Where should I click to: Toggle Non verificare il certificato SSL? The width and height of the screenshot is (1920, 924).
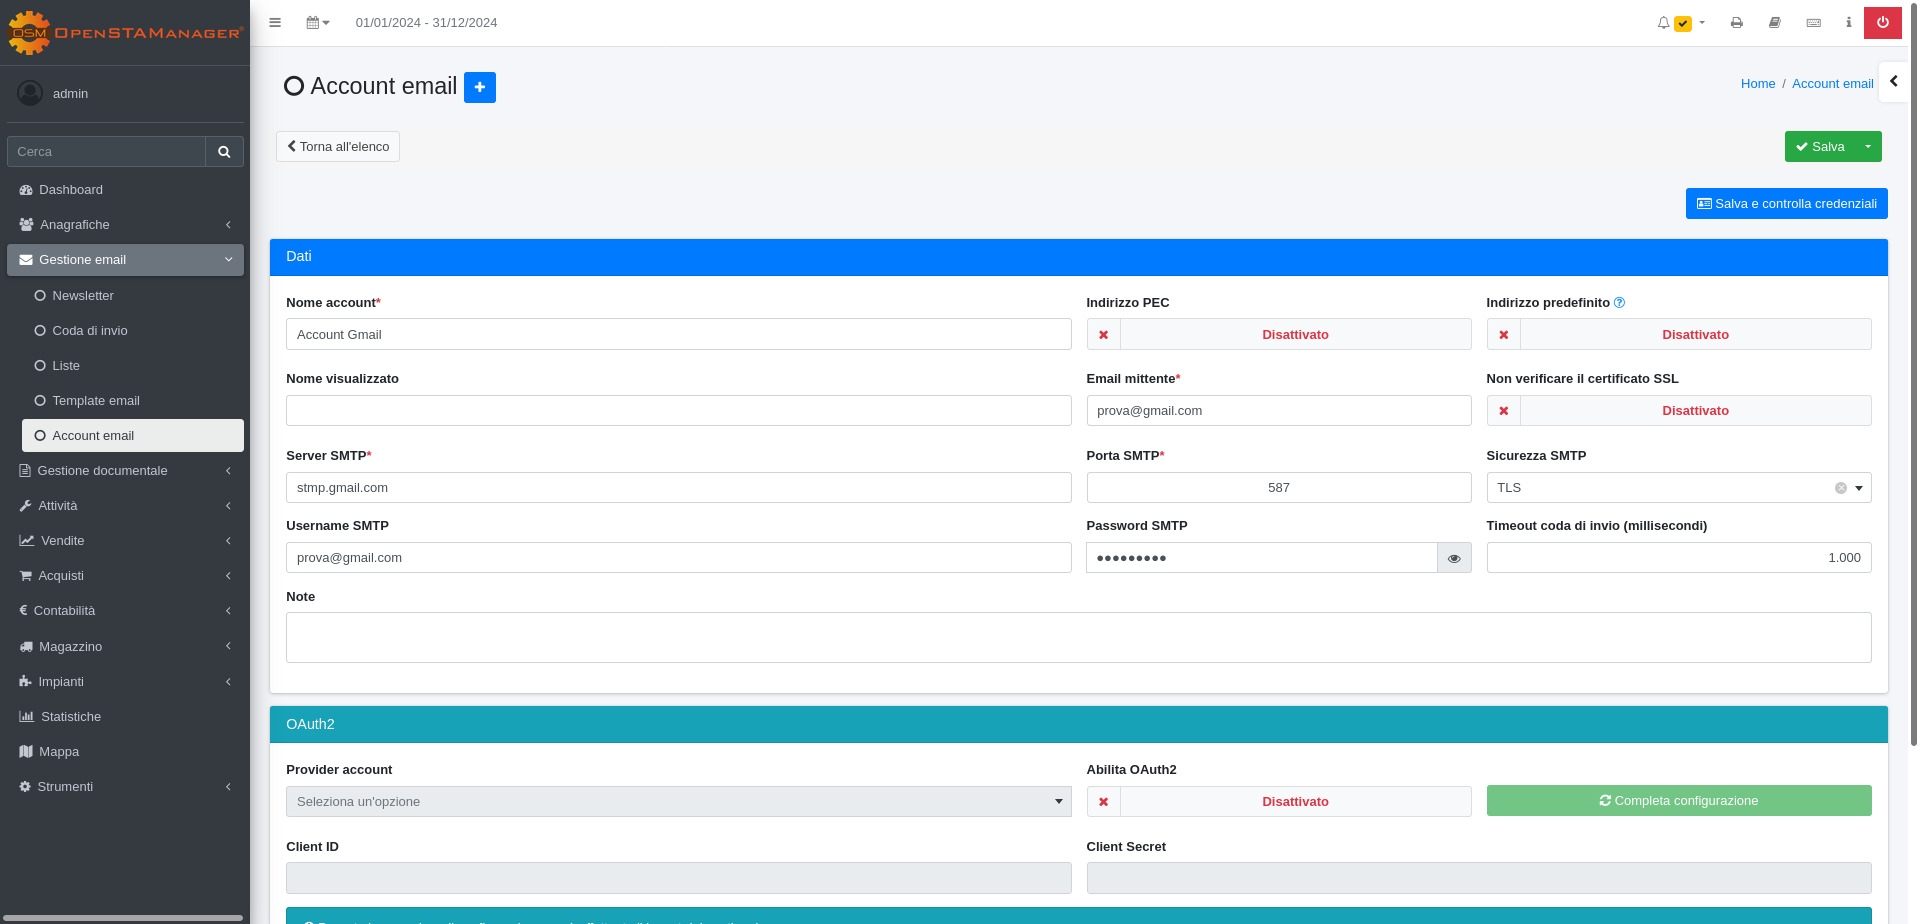[1678, 411]
